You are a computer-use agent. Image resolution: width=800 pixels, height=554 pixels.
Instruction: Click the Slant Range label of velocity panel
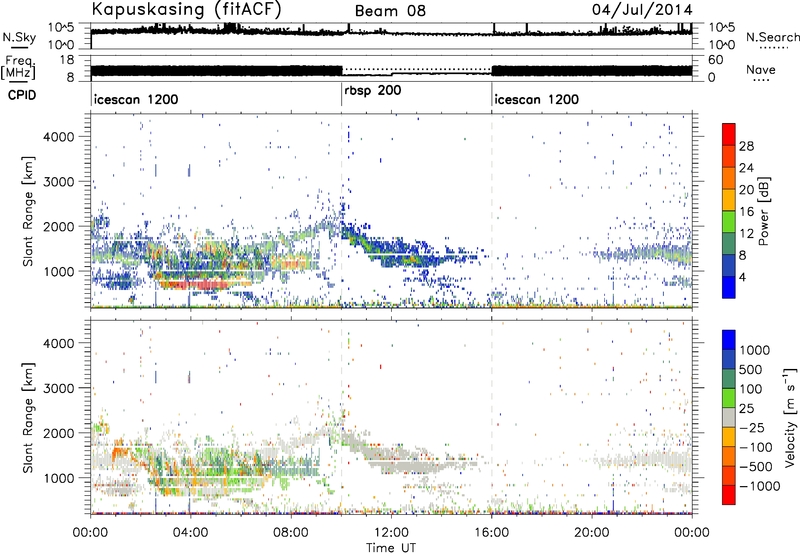tap(28, 417)
